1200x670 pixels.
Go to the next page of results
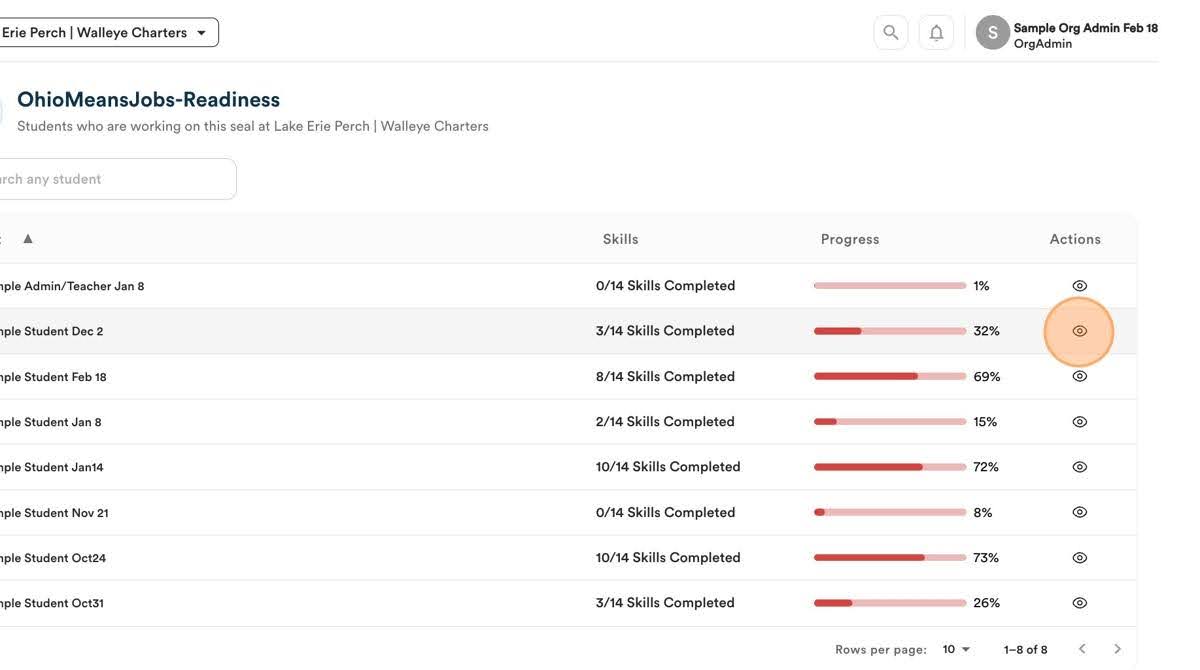click(1118, 649)
